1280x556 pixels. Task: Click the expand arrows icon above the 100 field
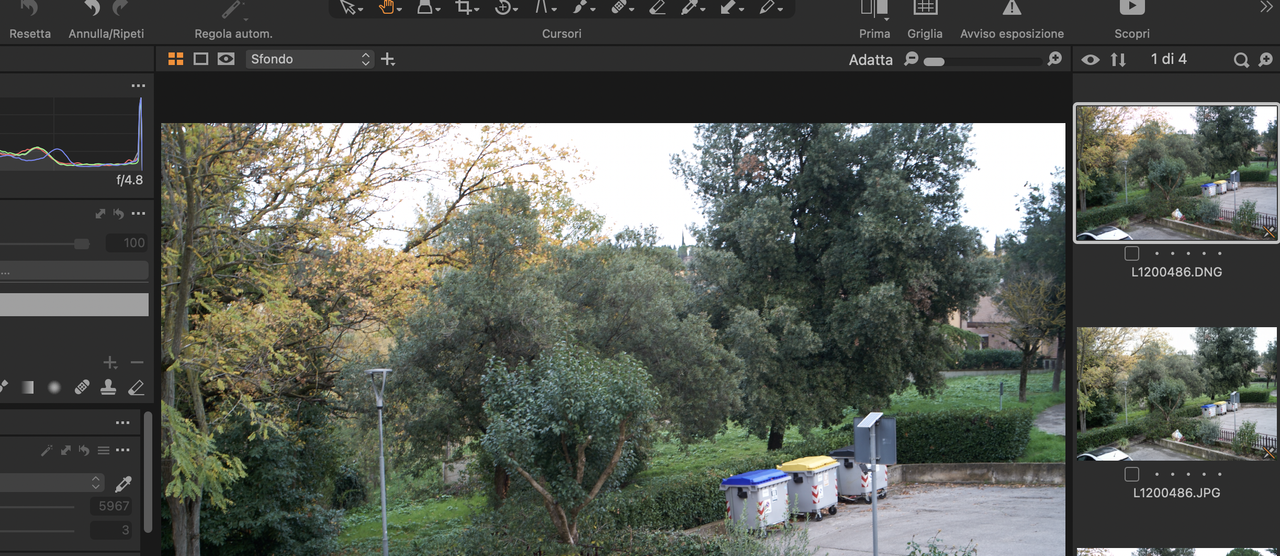(101, 214)
